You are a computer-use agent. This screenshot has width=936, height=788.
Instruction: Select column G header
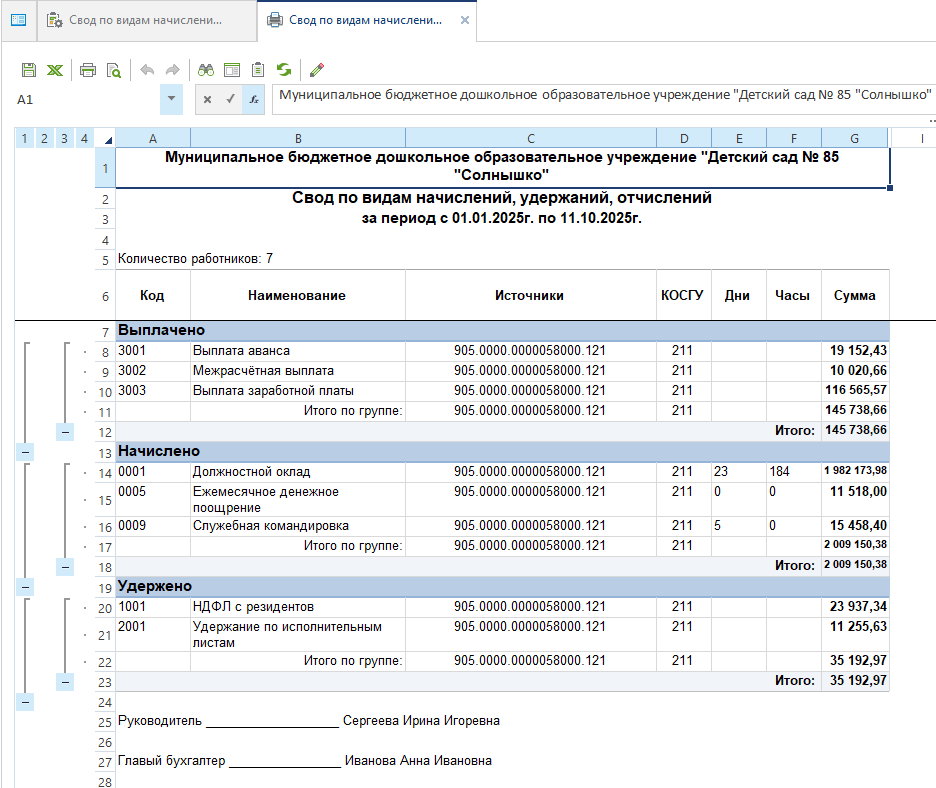tap(854, 138)
